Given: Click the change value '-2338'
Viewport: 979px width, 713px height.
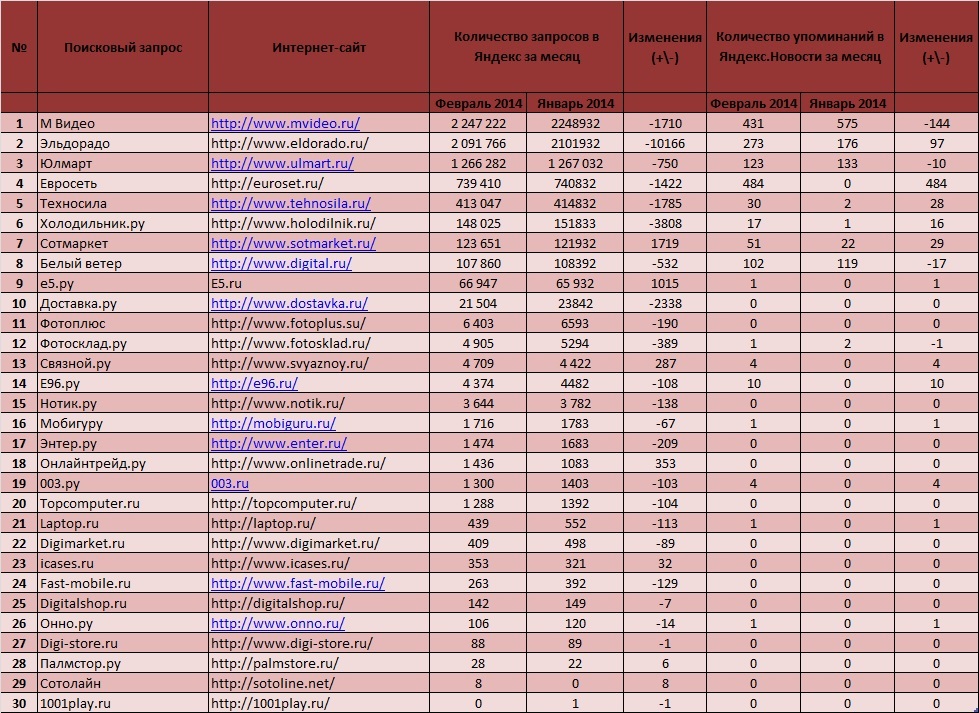Looking at the screenshot, I should [x=665, y=303].
